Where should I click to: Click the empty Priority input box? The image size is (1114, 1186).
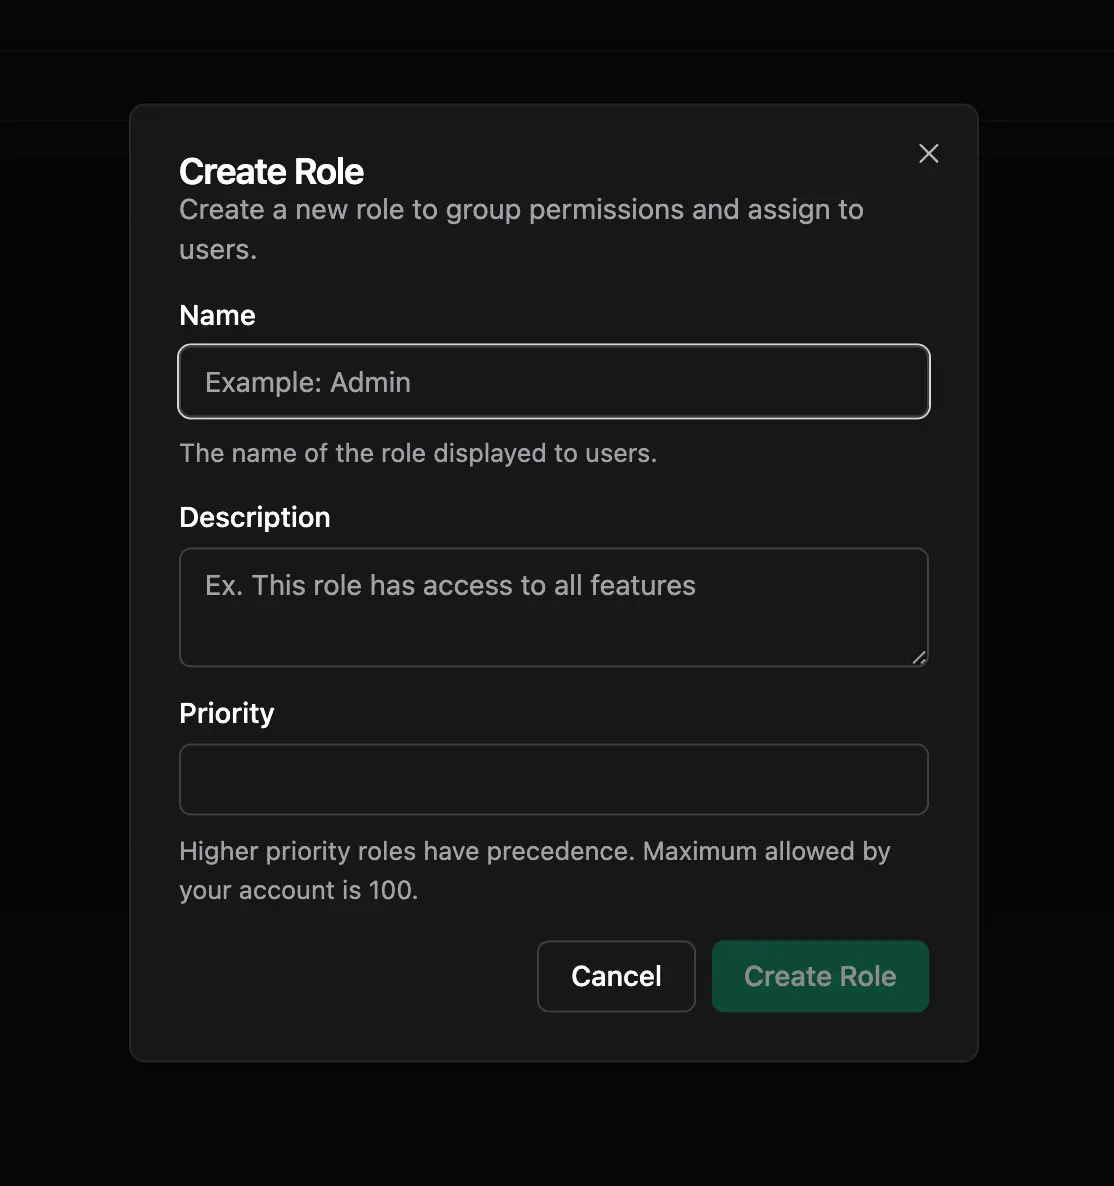[553, 779]
